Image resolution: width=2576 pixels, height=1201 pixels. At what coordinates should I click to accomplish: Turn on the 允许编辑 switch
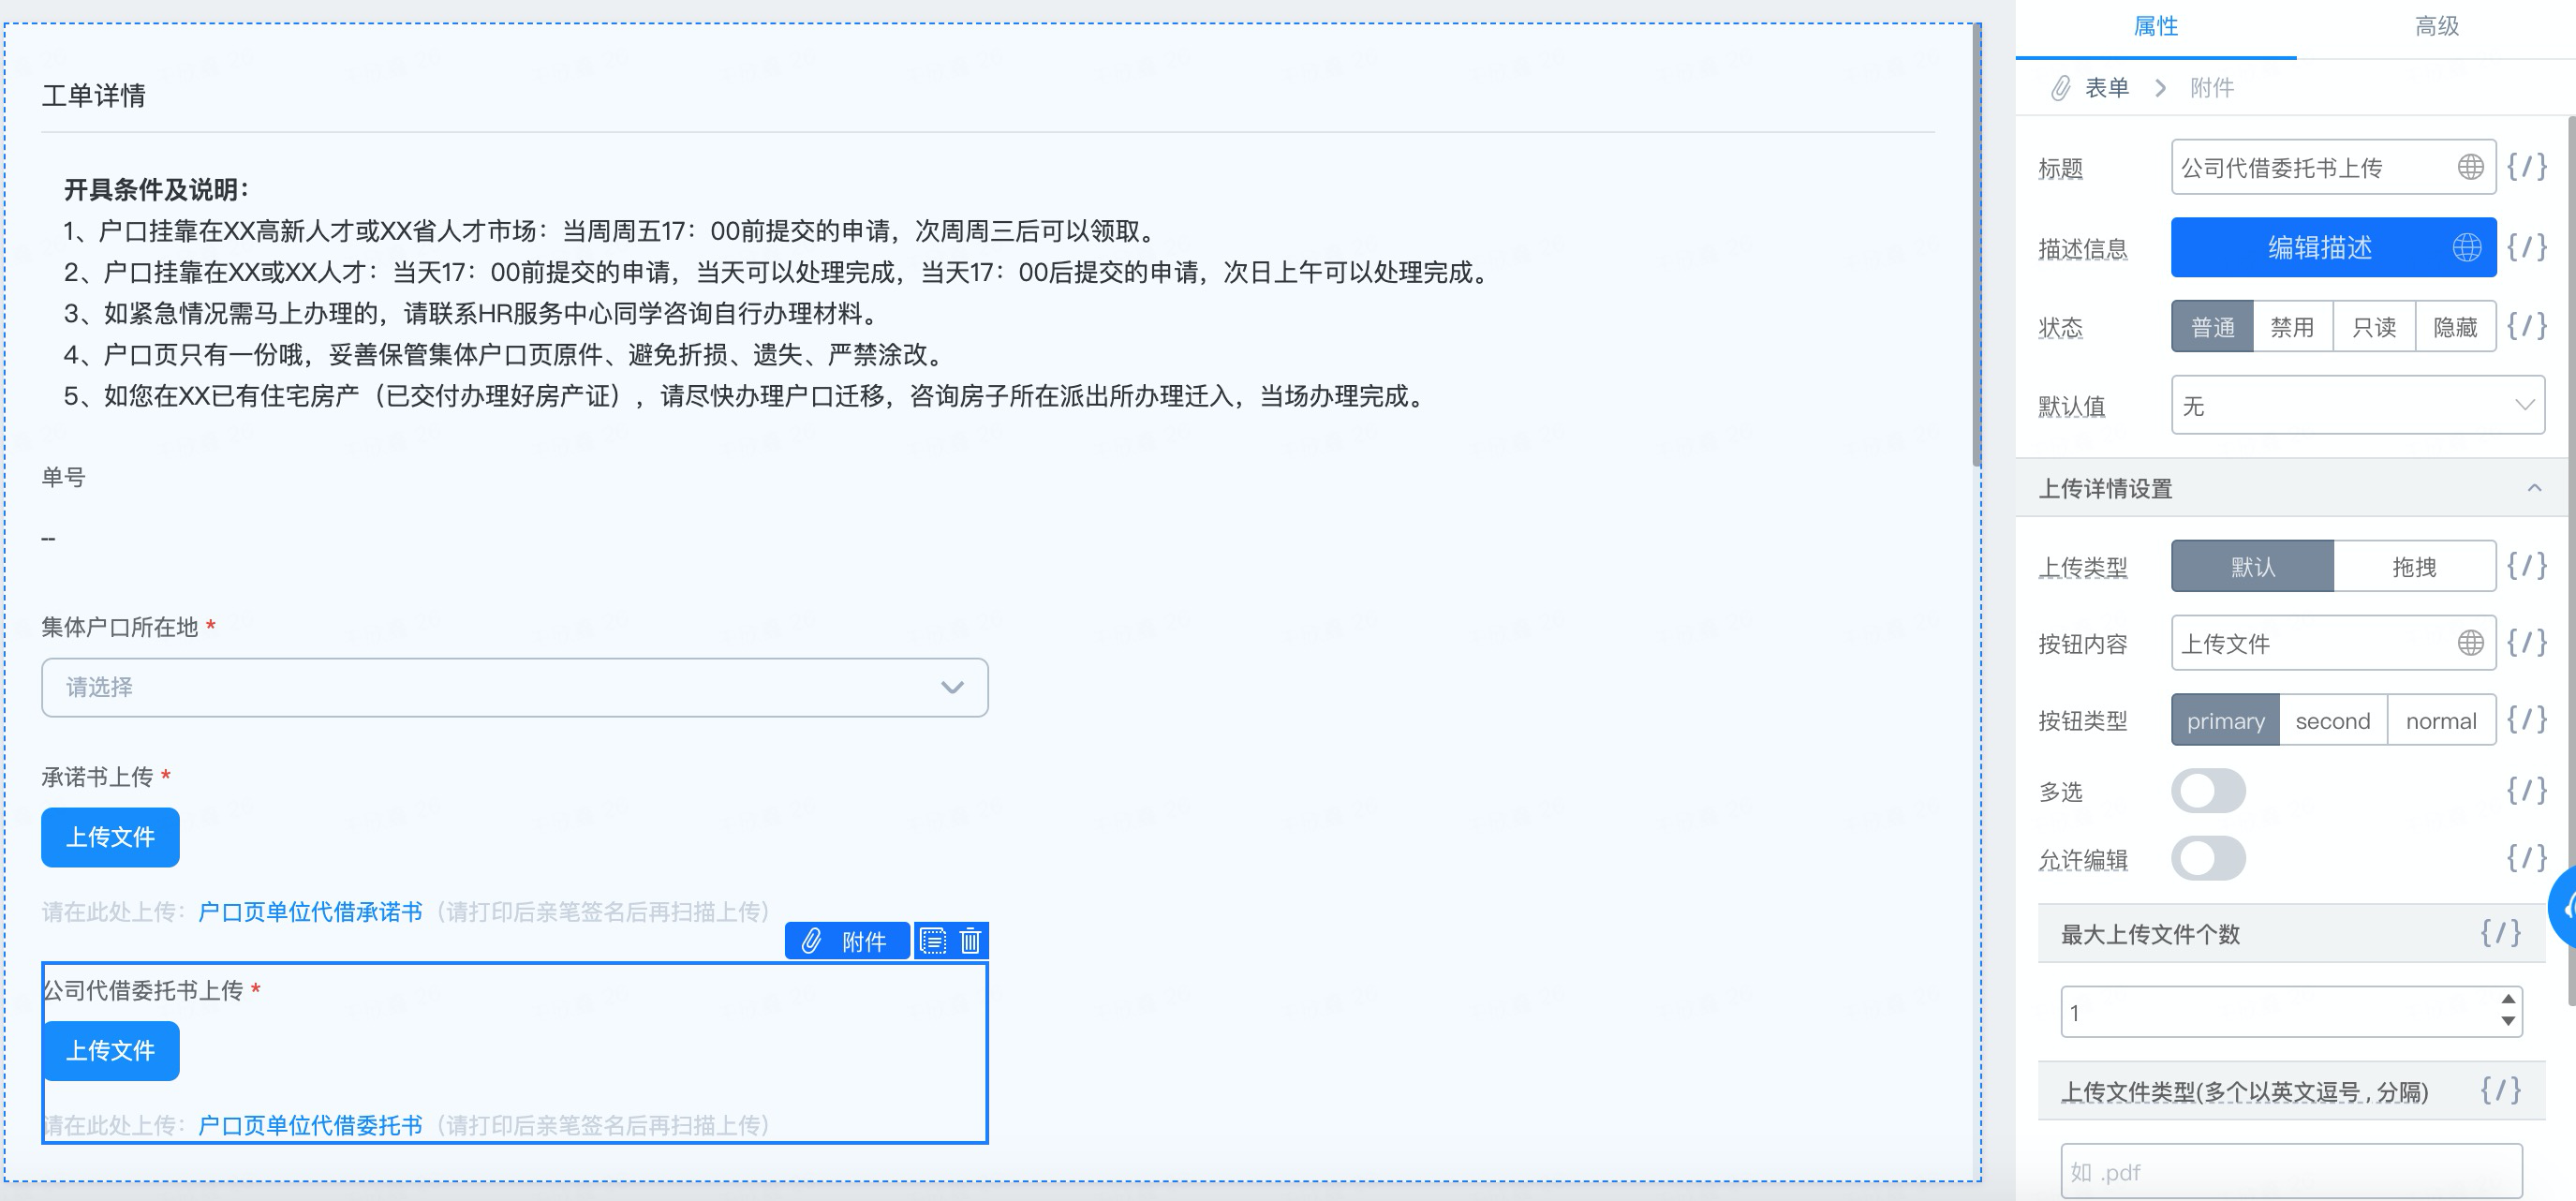(x=2207, y=858)
